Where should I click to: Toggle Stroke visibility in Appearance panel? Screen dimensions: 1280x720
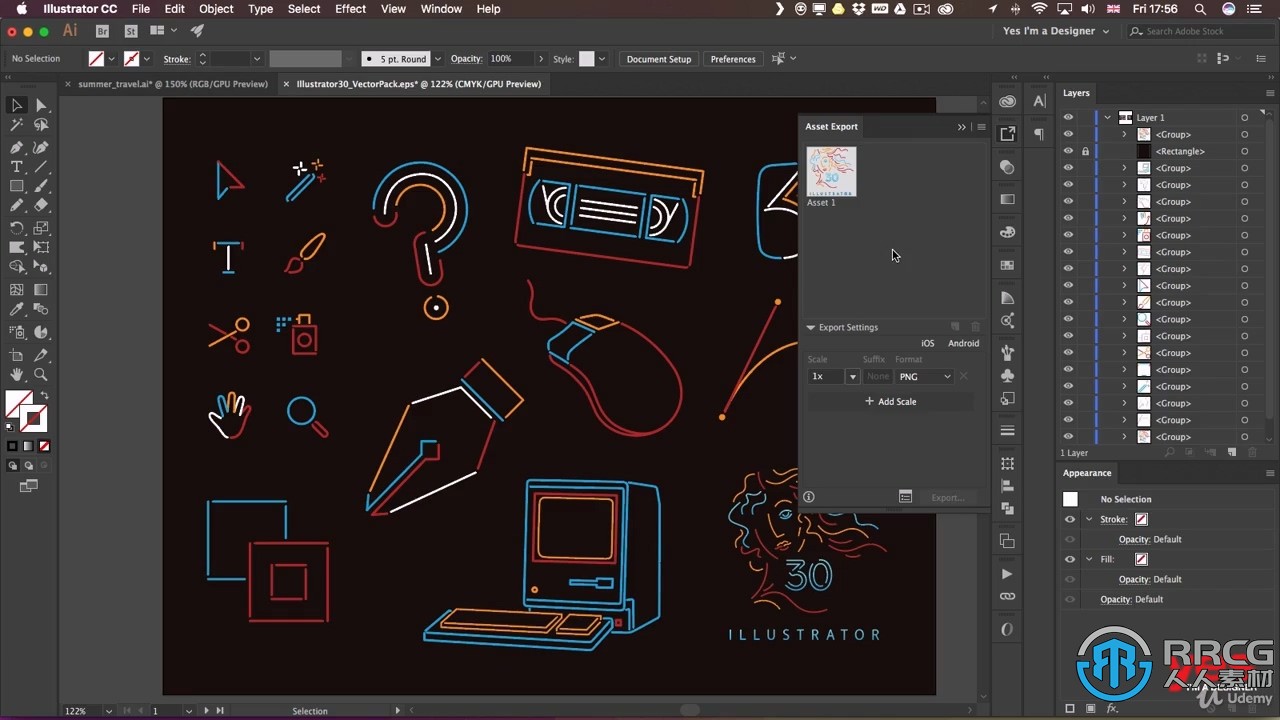(x=1070, y=519)
